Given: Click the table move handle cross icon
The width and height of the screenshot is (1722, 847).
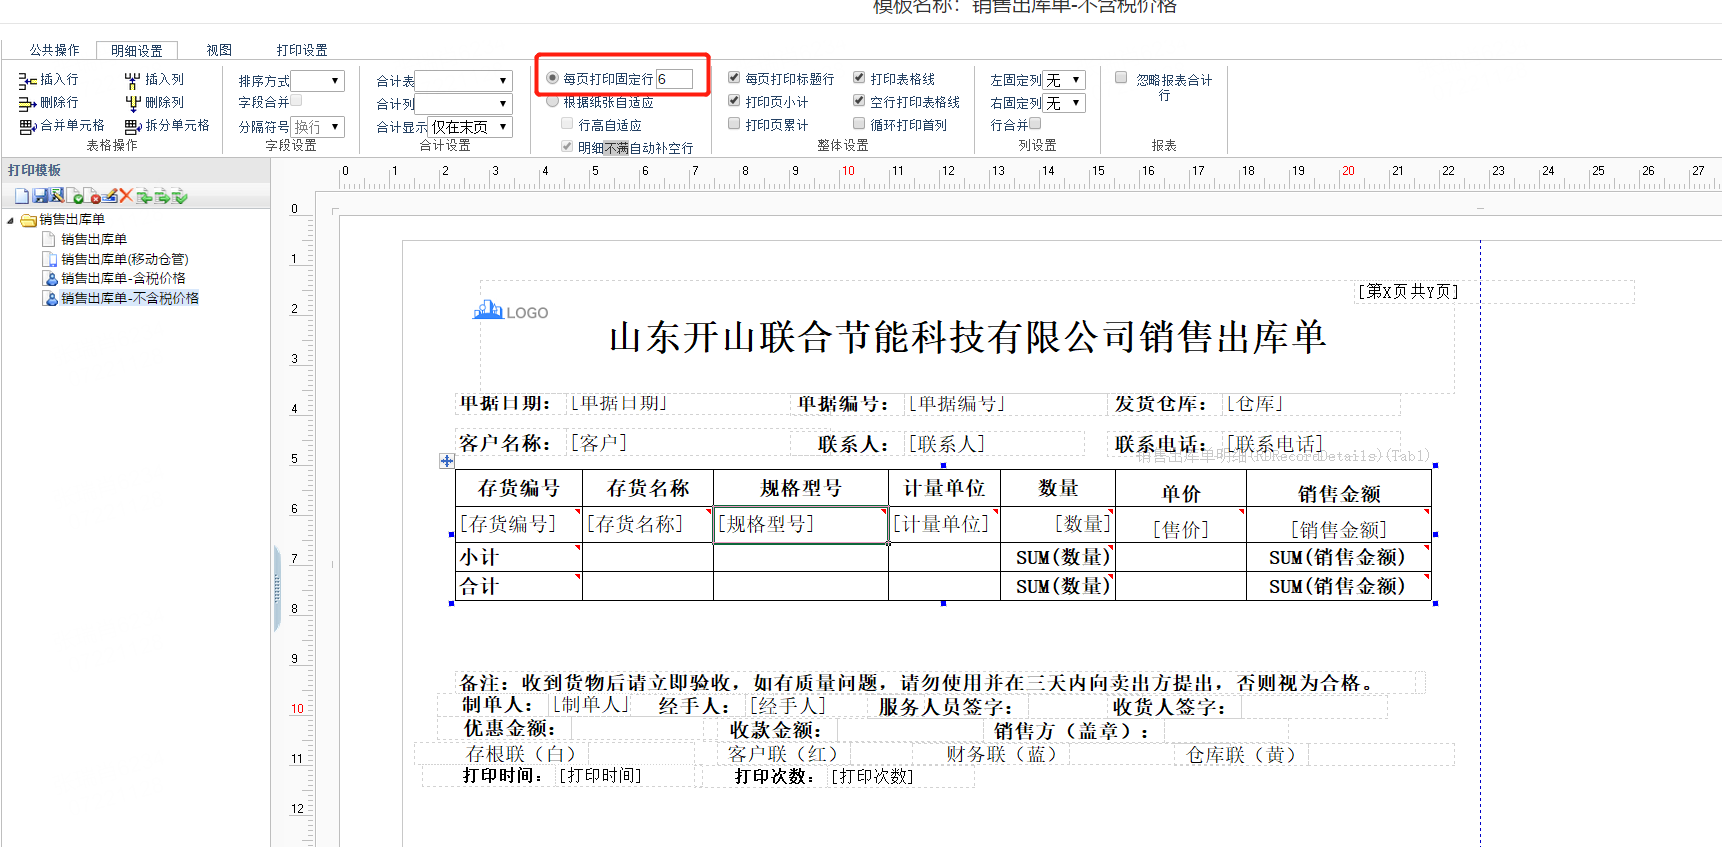Looking at the screenshot, I should point(447,461).
